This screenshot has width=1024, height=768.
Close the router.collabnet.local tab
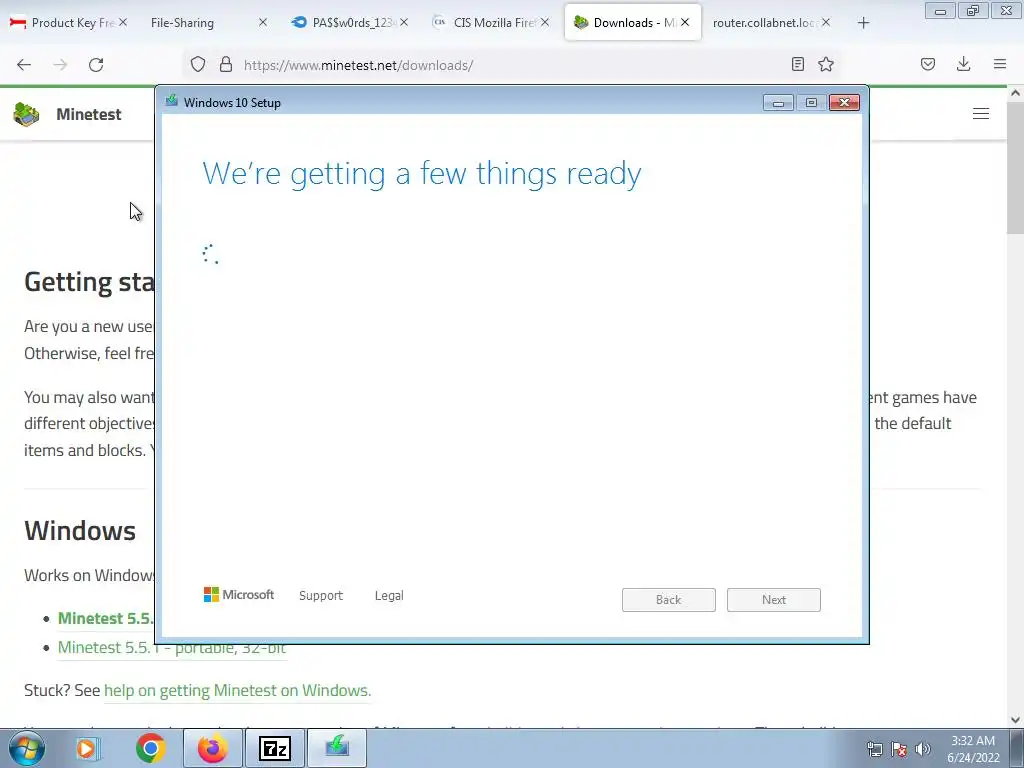[826, 23]
